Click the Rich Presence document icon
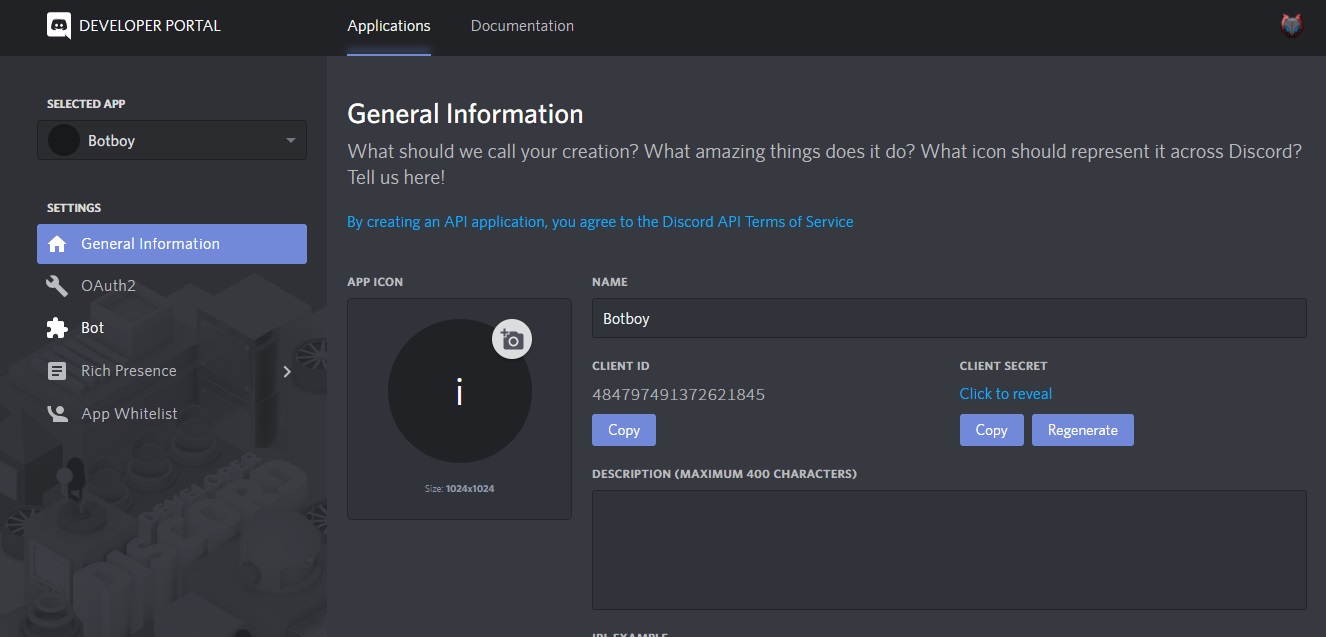1326x637 pixels. point(57,371)
